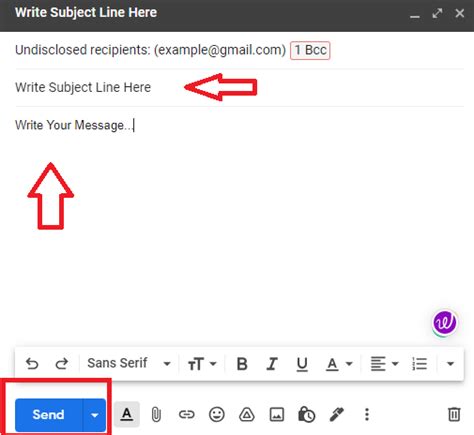Click the Undisclosed recipients field
The height and width of the screenshot is (435, 474).
(239, 50)
